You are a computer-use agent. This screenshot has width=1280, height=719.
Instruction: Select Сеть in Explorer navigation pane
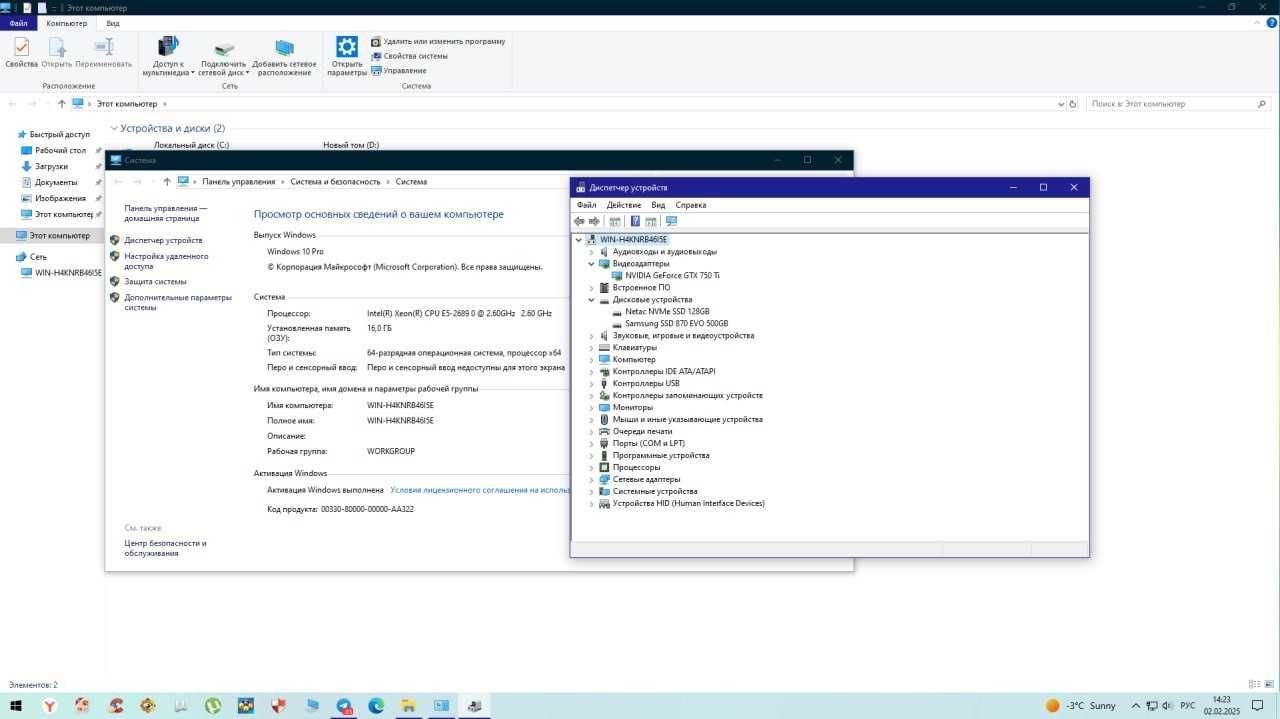click(37, 257)
